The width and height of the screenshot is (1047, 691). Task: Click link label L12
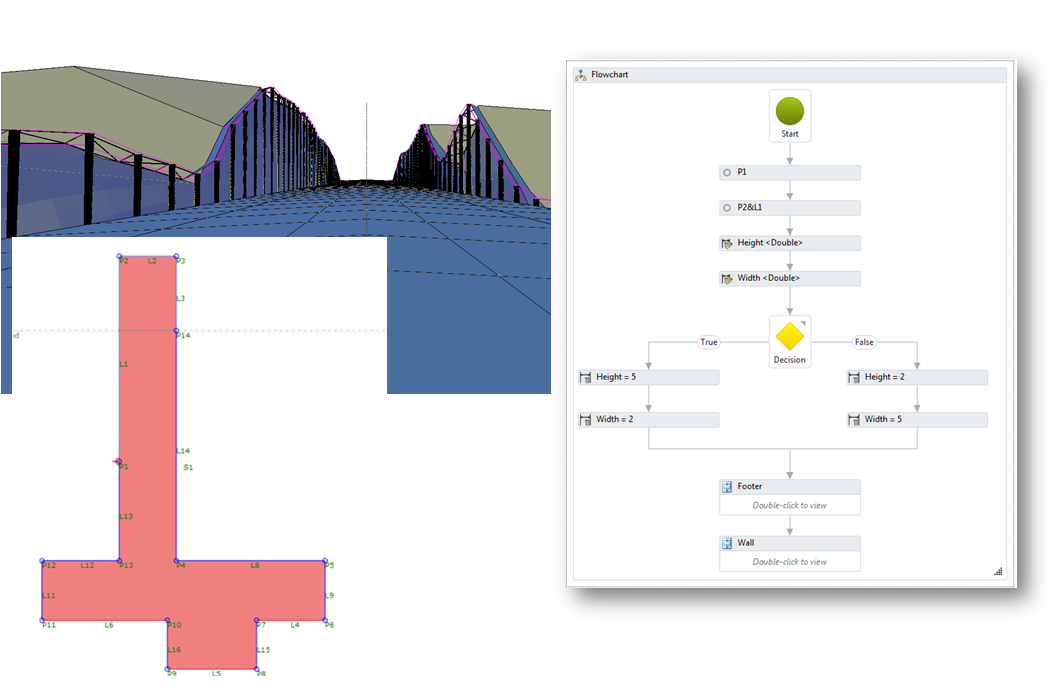87,565
